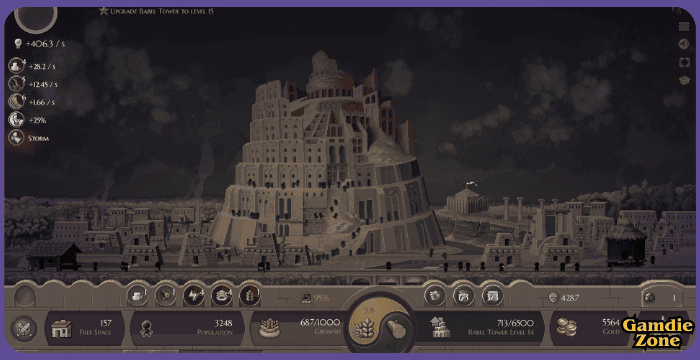This screenshot has height=360, width=700.
Task: Click the wood production +12.45/s icon
Action: [x=17, y=84]
